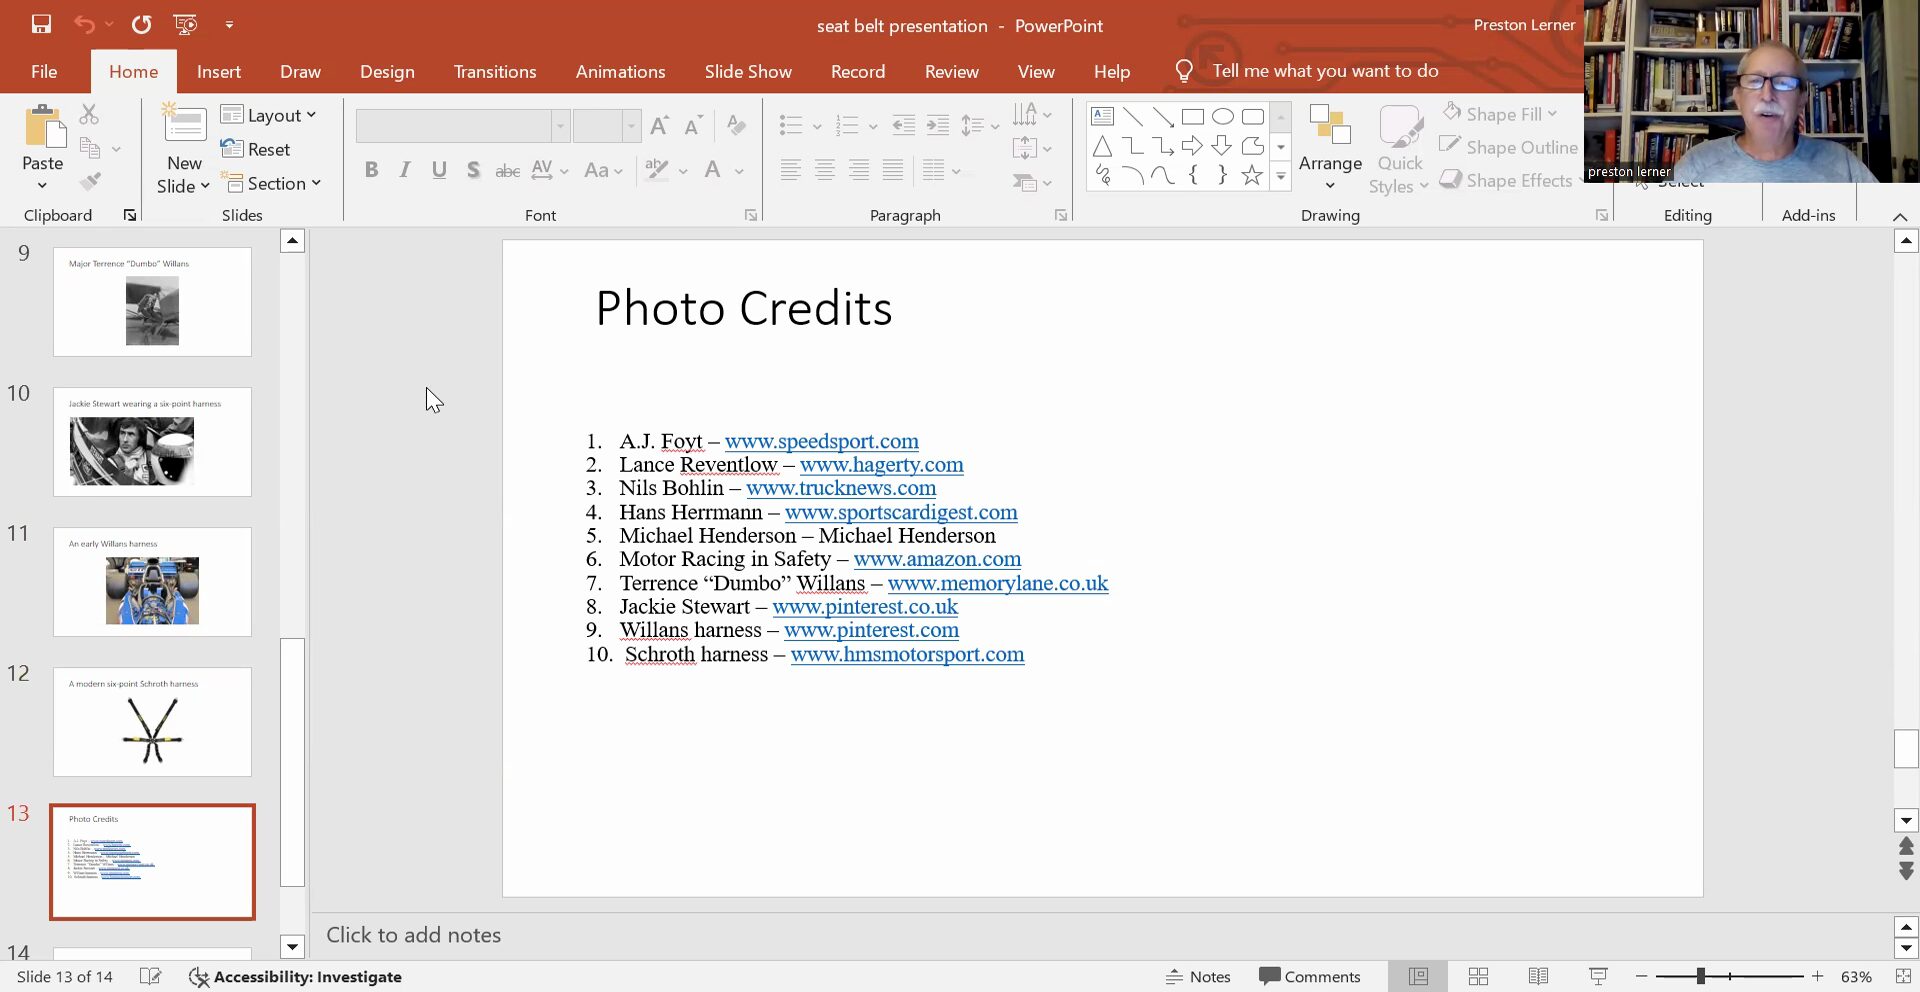The height and width of the screenshot is (992, 1920).
Task: Click the Arrange shapes icon
Action: coord(1329,127)
